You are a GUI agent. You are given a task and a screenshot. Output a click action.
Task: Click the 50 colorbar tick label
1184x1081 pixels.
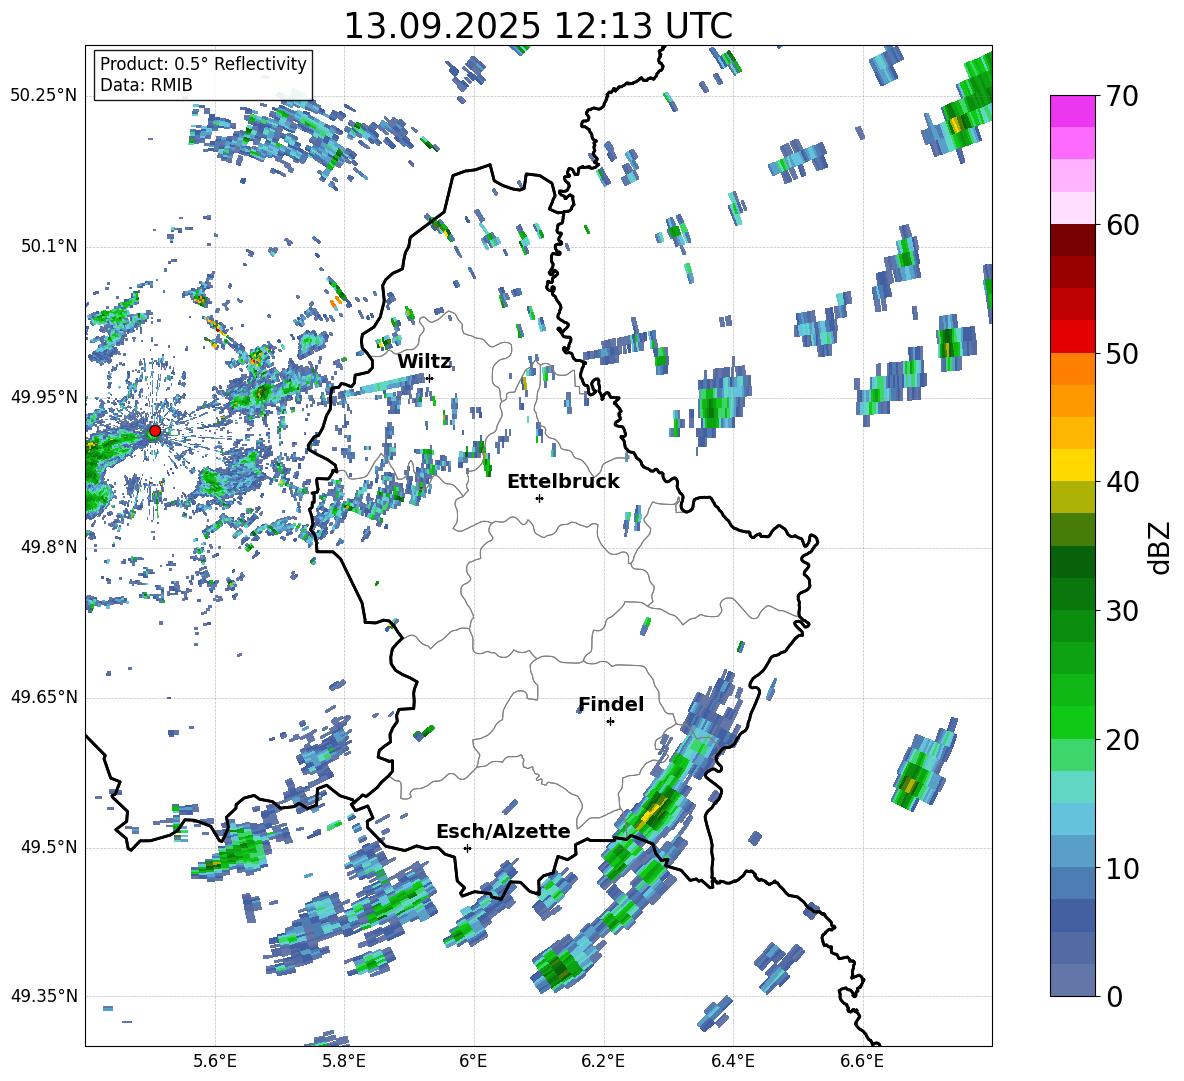pos(1121,354)
